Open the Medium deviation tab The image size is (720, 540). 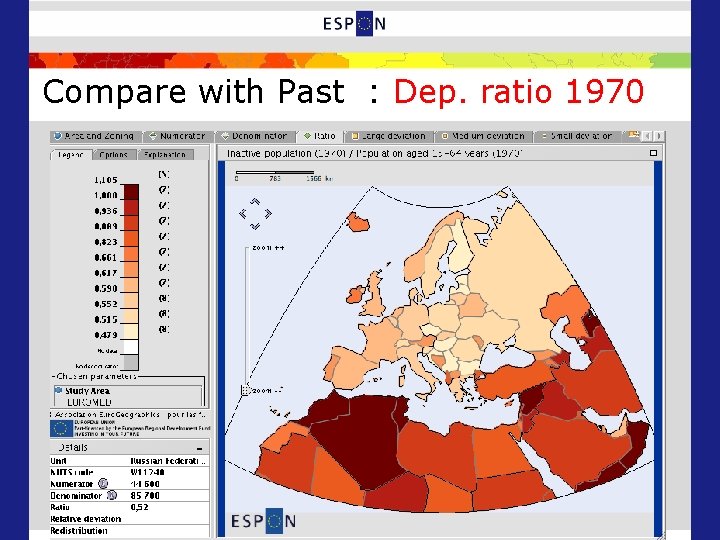click(x=482, y=136)
